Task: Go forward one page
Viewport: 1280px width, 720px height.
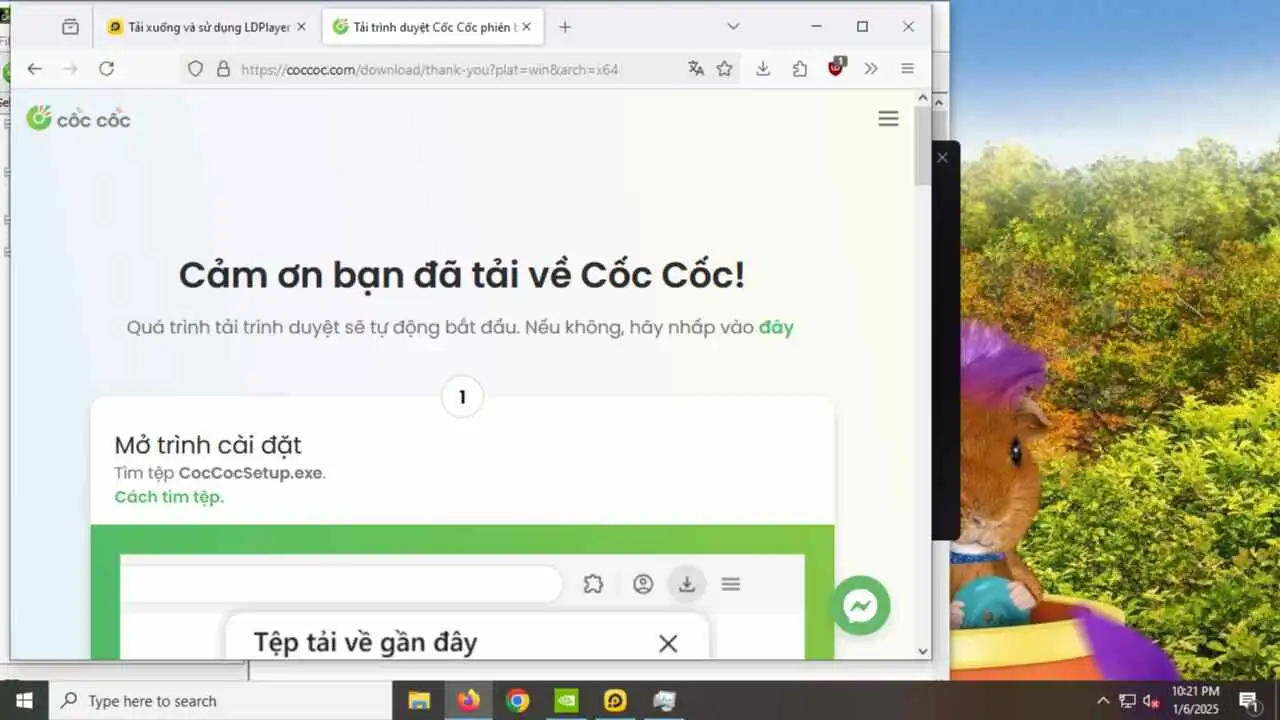Action: tap(70, 69)
